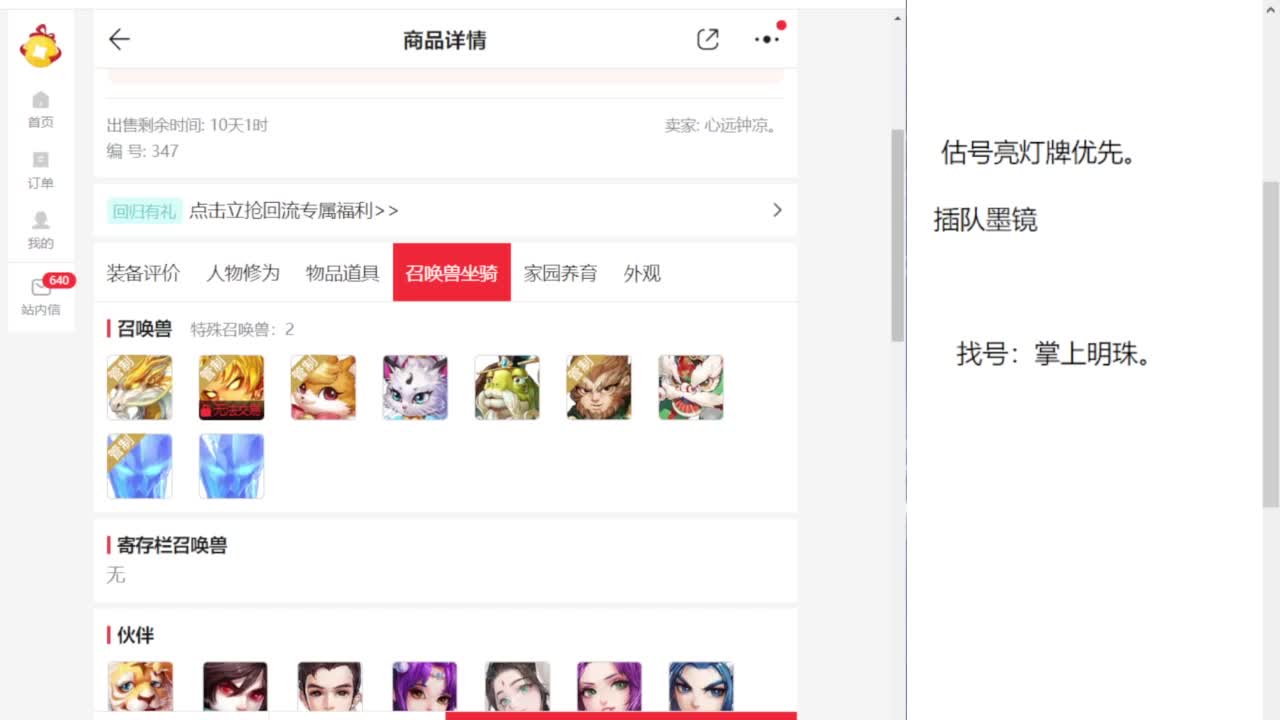Viewport: 1280px width, 720px height.
Task: Switch to the 物品道具 tab
Action: point(343,273)
